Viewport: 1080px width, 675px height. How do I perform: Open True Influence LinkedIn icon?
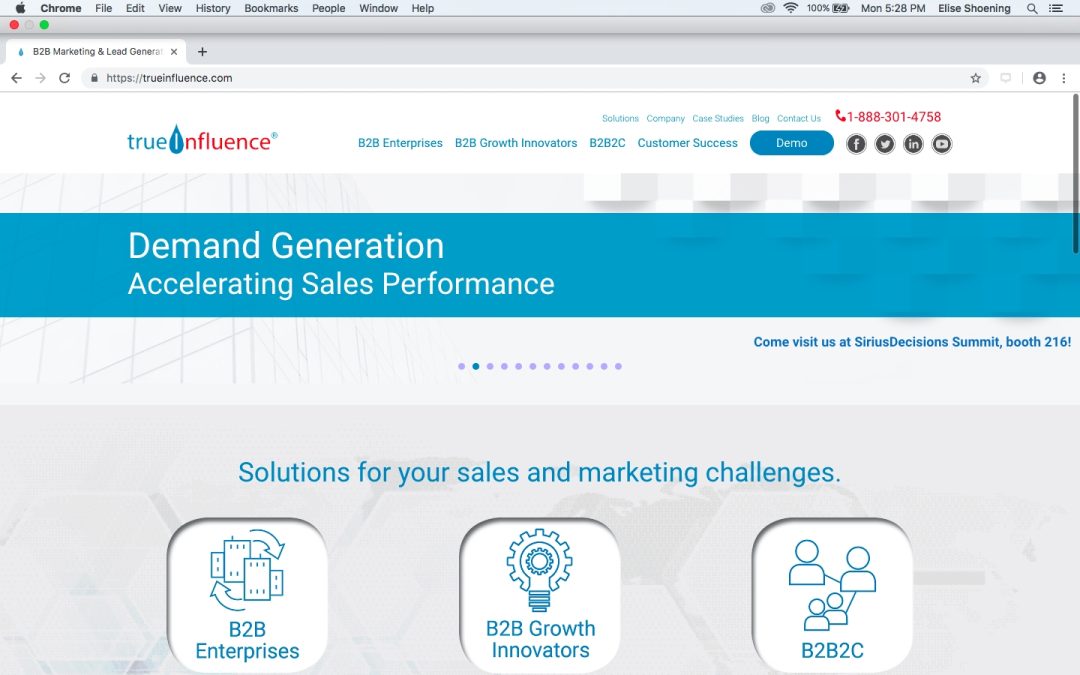[913, 144]
